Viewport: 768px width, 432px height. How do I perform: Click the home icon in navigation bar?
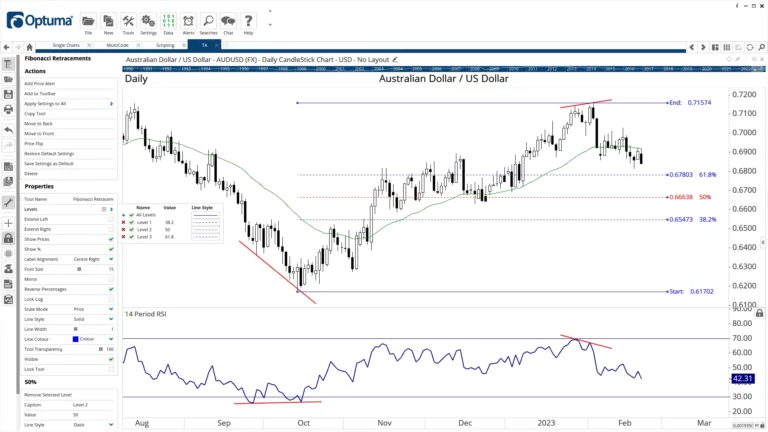coord(29,47)
